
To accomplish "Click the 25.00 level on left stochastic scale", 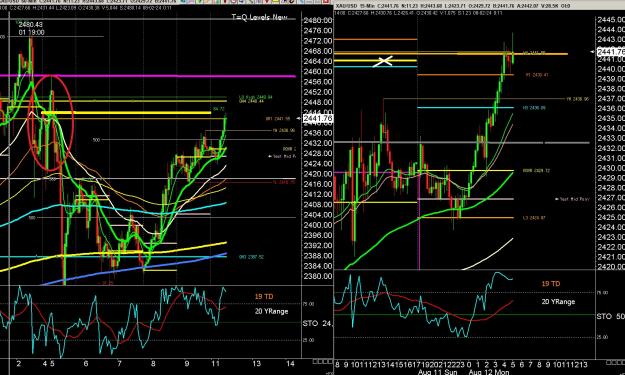I will [309, 340].
